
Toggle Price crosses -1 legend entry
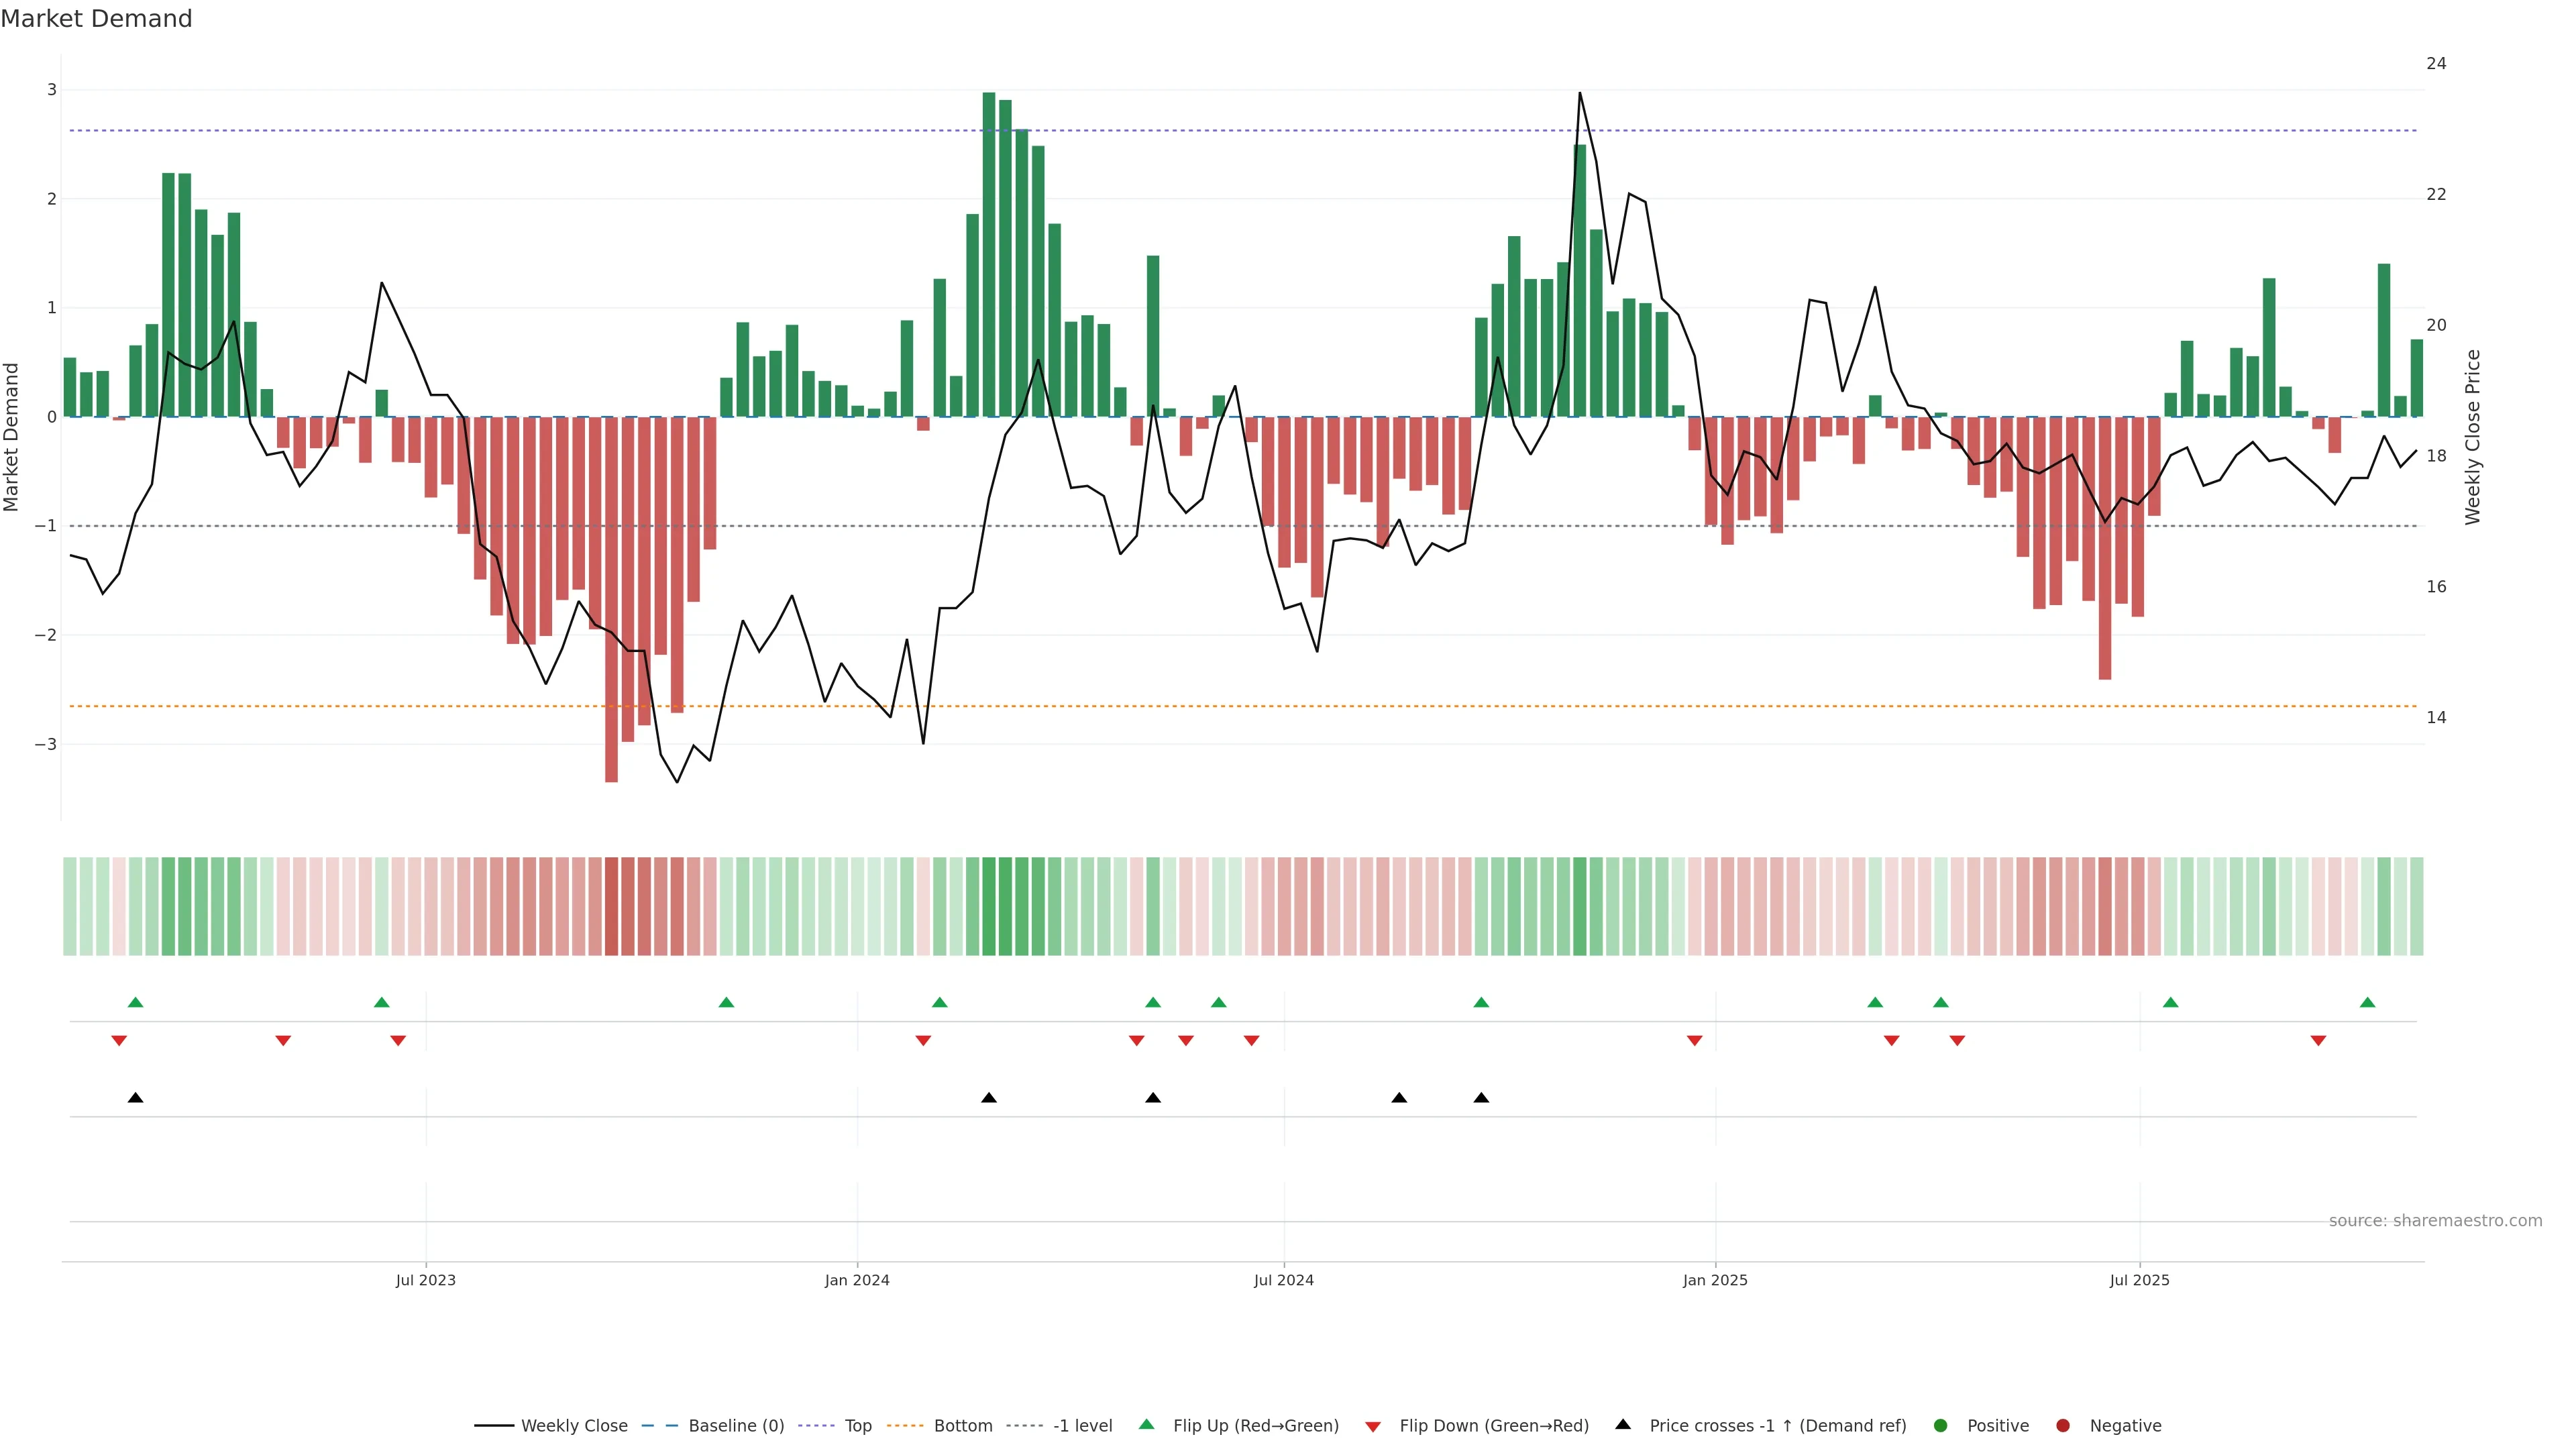pyautogui.click(x=1777, y=1426)
